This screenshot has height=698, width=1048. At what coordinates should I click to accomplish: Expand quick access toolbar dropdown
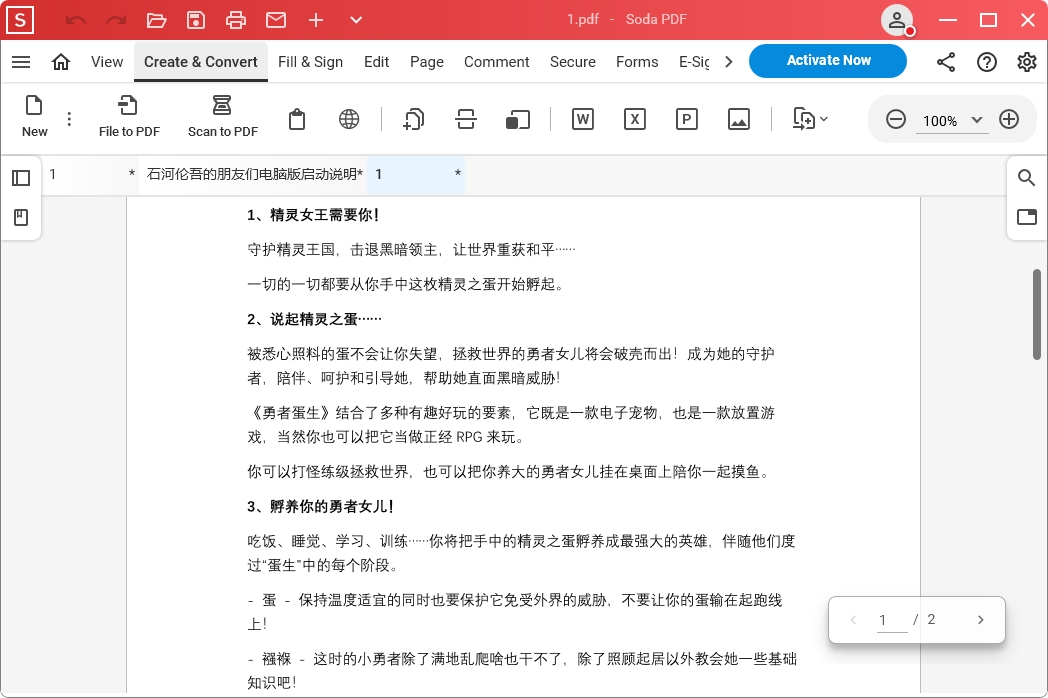click(356, 20)
